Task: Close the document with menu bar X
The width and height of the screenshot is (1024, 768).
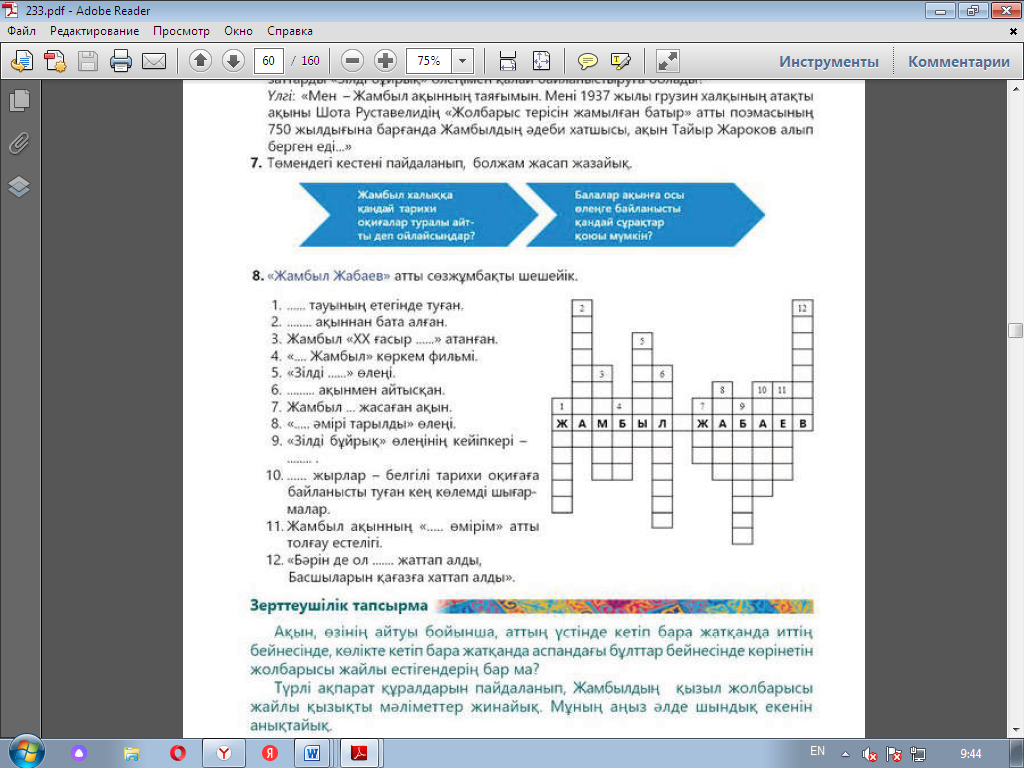Action: coord(1014,31)
